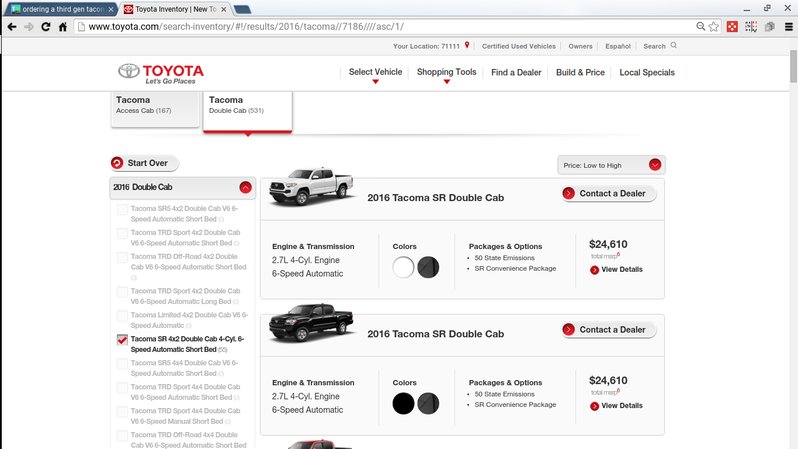Click the red arrow icon on first Contact a Dealer
Image resolution: width=798 pixels, height=449 pixels.
point(568,193)
